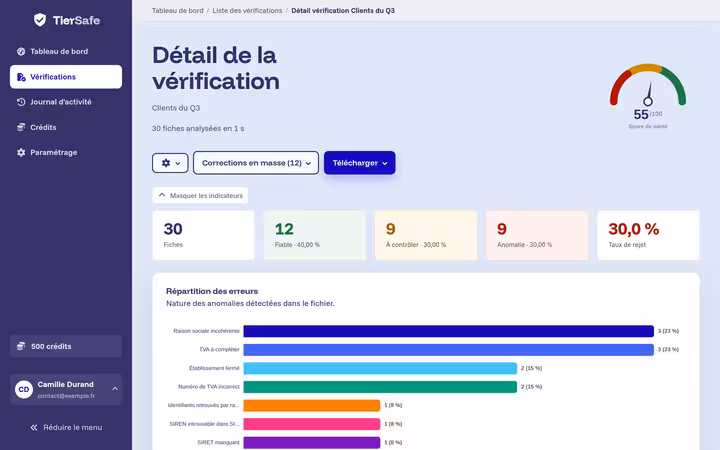Screen dimensions: 720x450
Task: Click the double chevron Réduire icon
Action: (x=34, y=428)
